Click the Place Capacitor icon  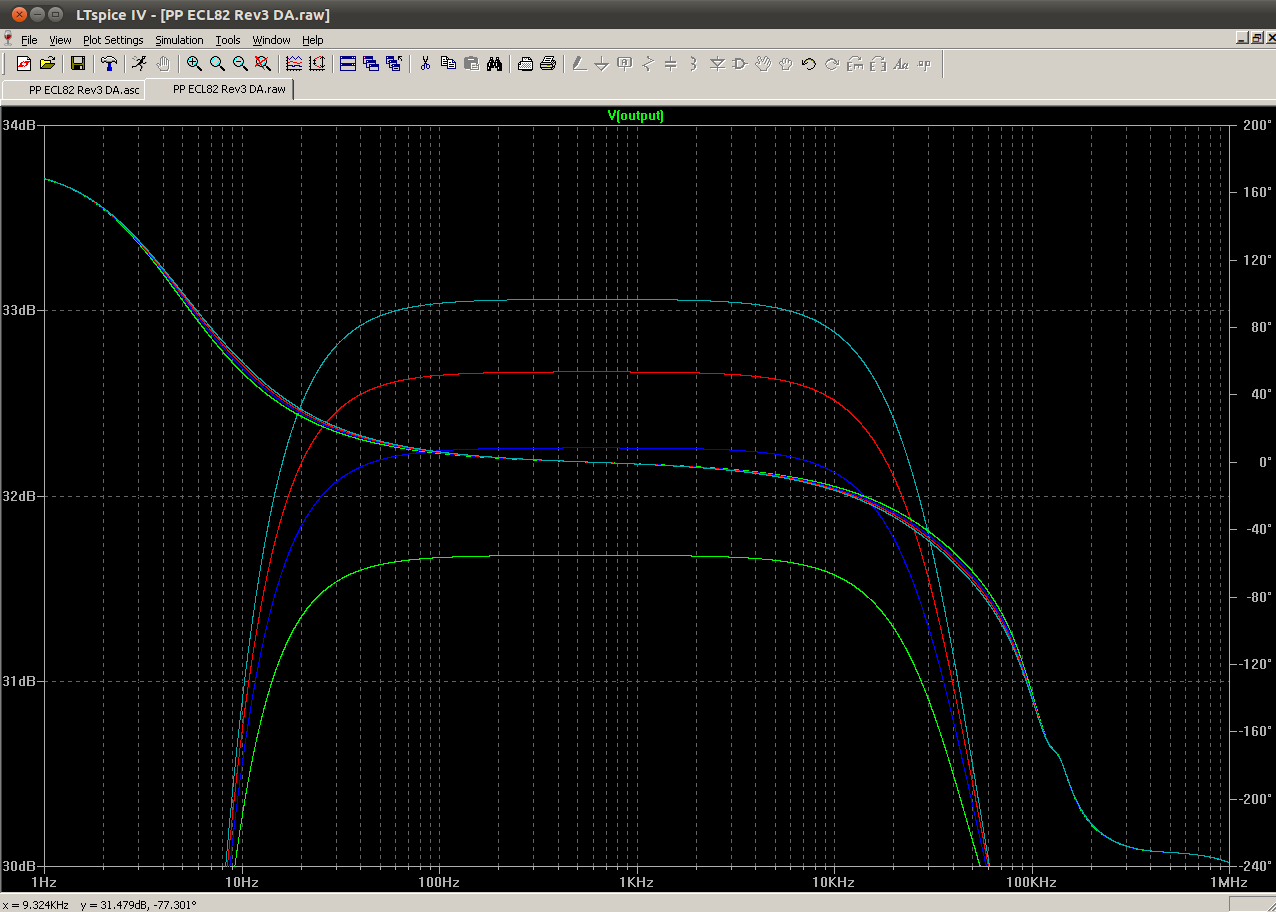671,64
